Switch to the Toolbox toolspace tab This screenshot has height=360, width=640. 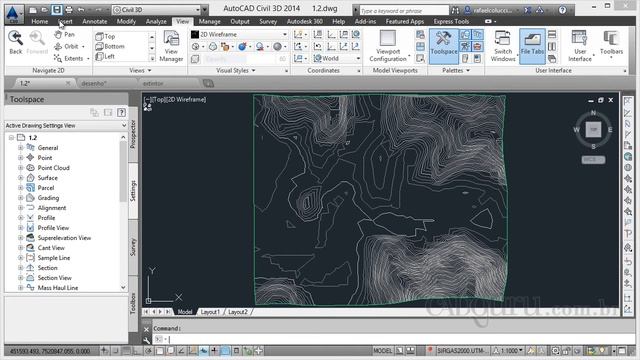click(133, 303)
